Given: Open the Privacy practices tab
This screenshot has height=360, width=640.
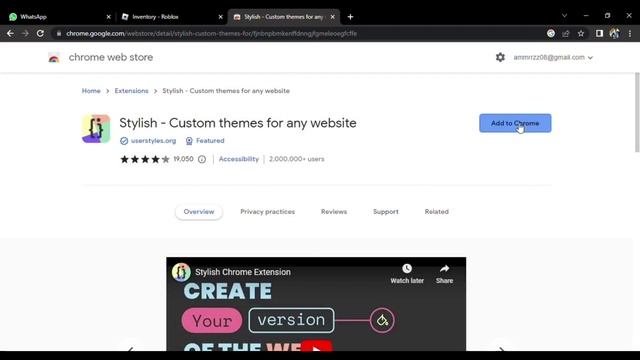Looking at the screenshot, I should coord(267,211).
